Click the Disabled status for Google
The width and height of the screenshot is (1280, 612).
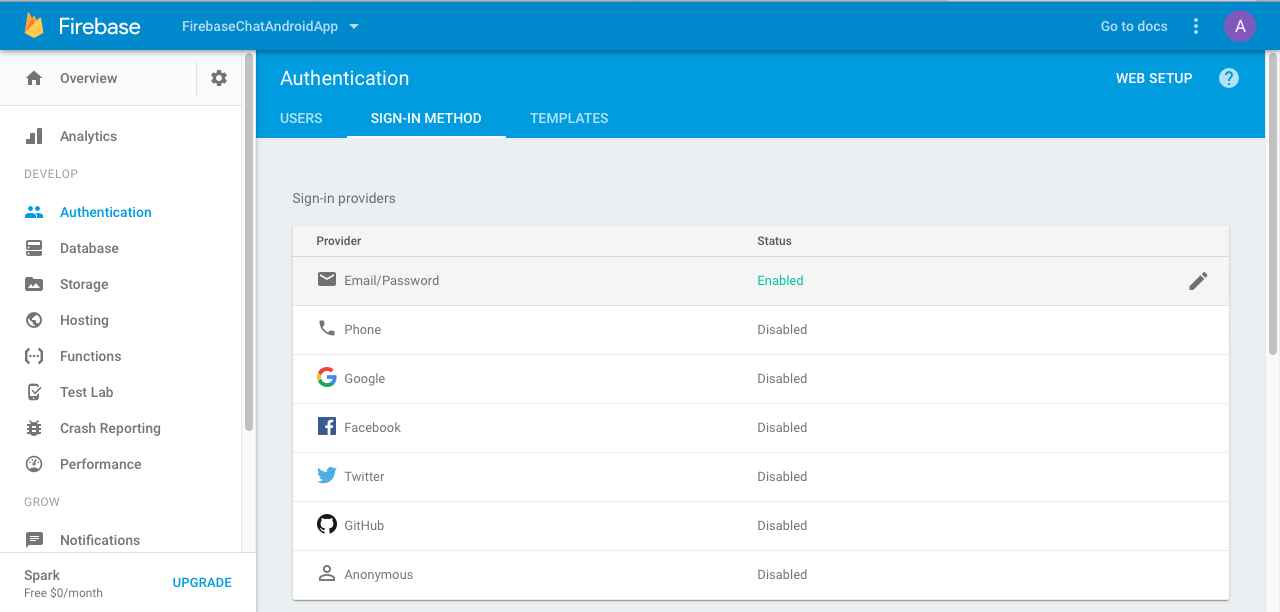click(x=782, y=379)
